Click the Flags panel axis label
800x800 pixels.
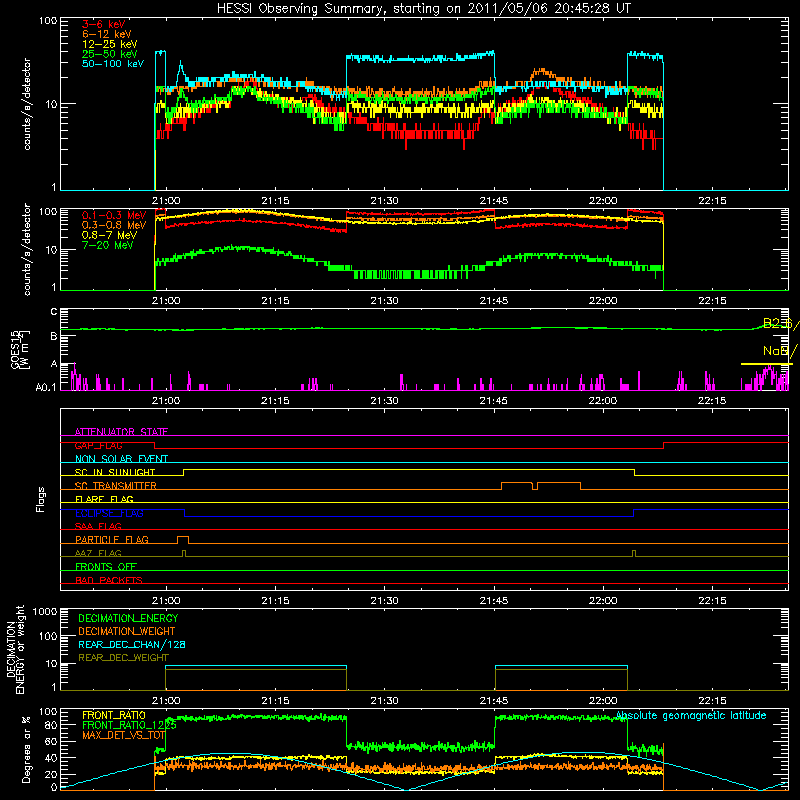41,499
